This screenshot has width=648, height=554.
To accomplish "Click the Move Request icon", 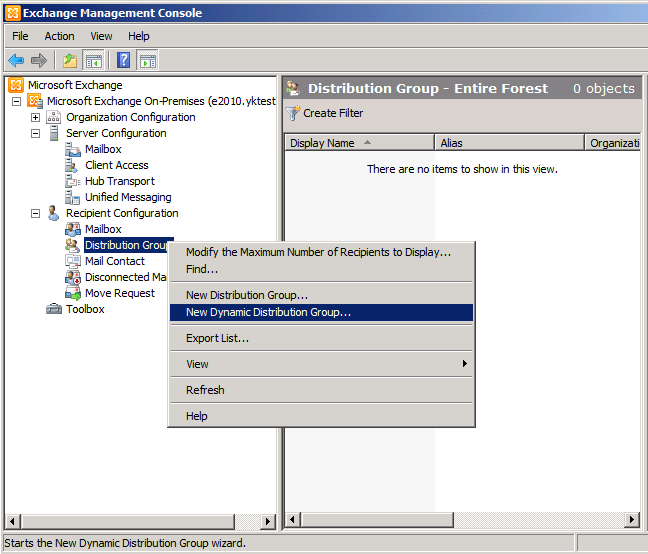I will [73, 293].
